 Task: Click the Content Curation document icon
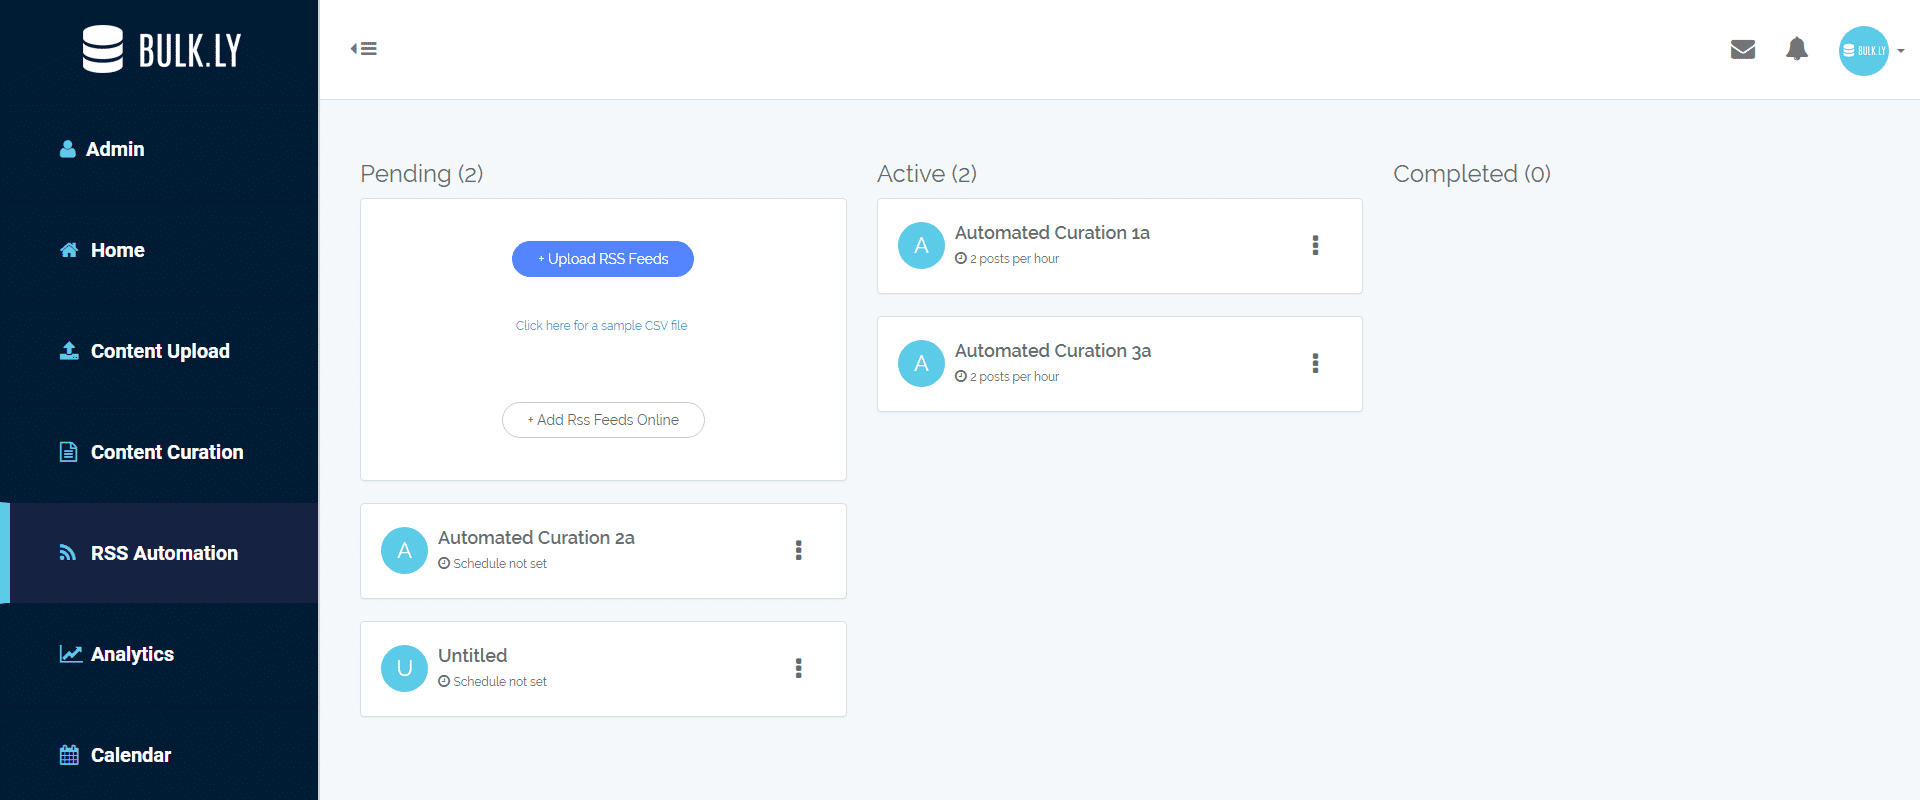[x=68, y=452]
